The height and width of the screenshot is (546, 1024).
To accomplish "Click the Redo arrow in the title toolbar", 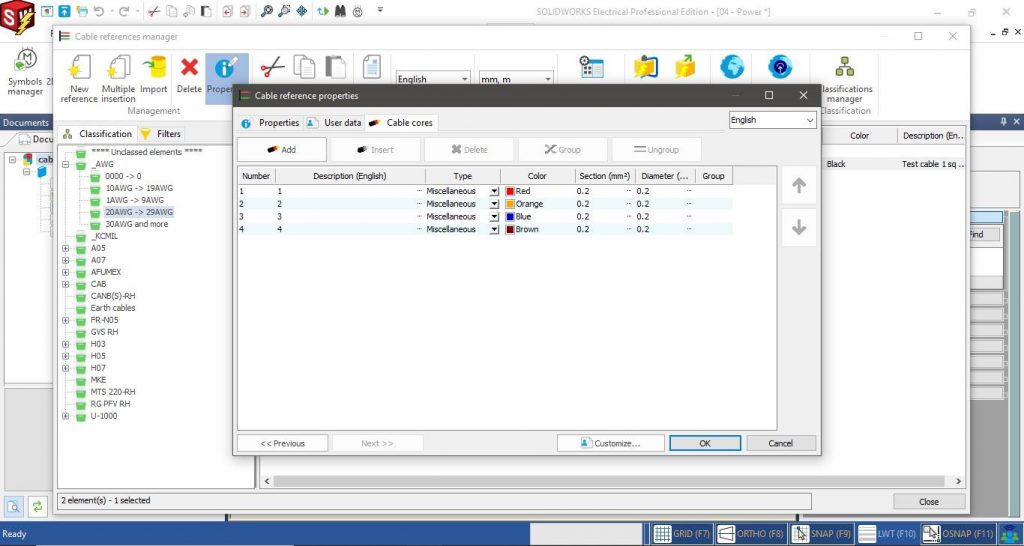I will [124, 11].
